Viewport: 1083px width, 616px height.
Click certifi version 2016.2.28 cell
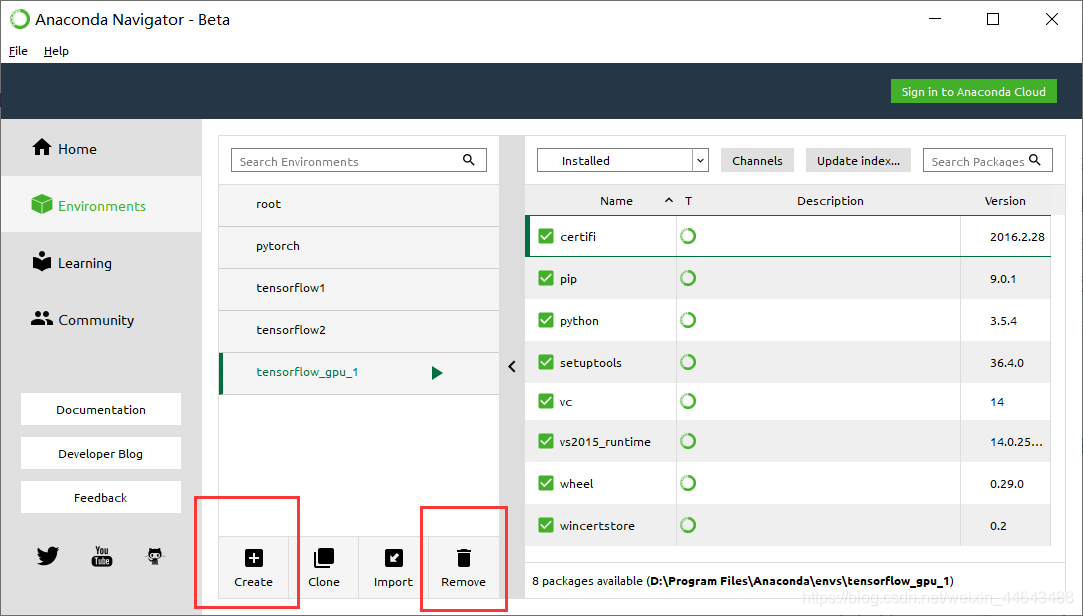1005,236
